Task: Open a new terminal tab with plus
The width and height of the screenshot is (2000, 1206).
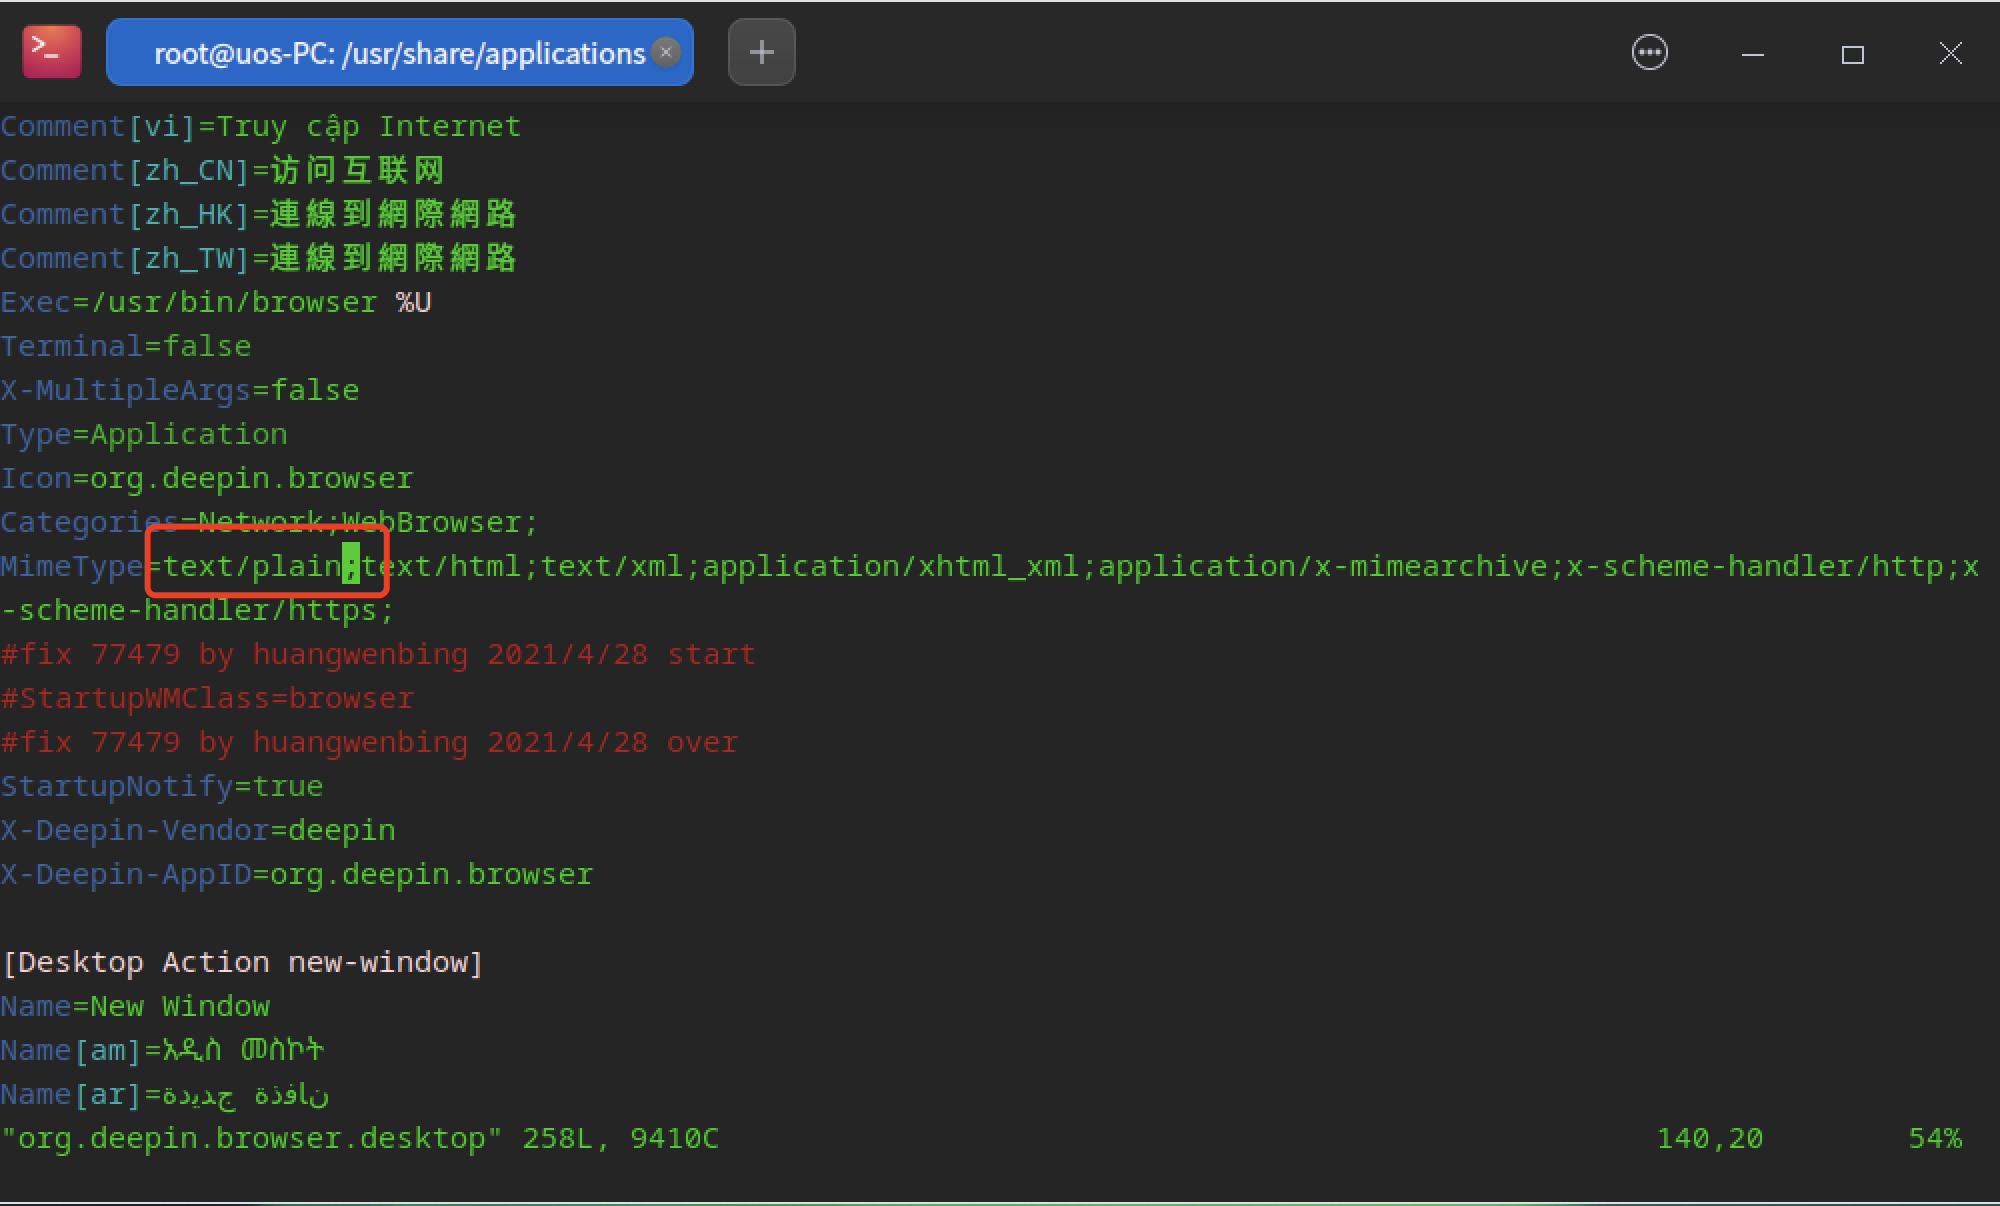Action: click(x=761, y=52)
